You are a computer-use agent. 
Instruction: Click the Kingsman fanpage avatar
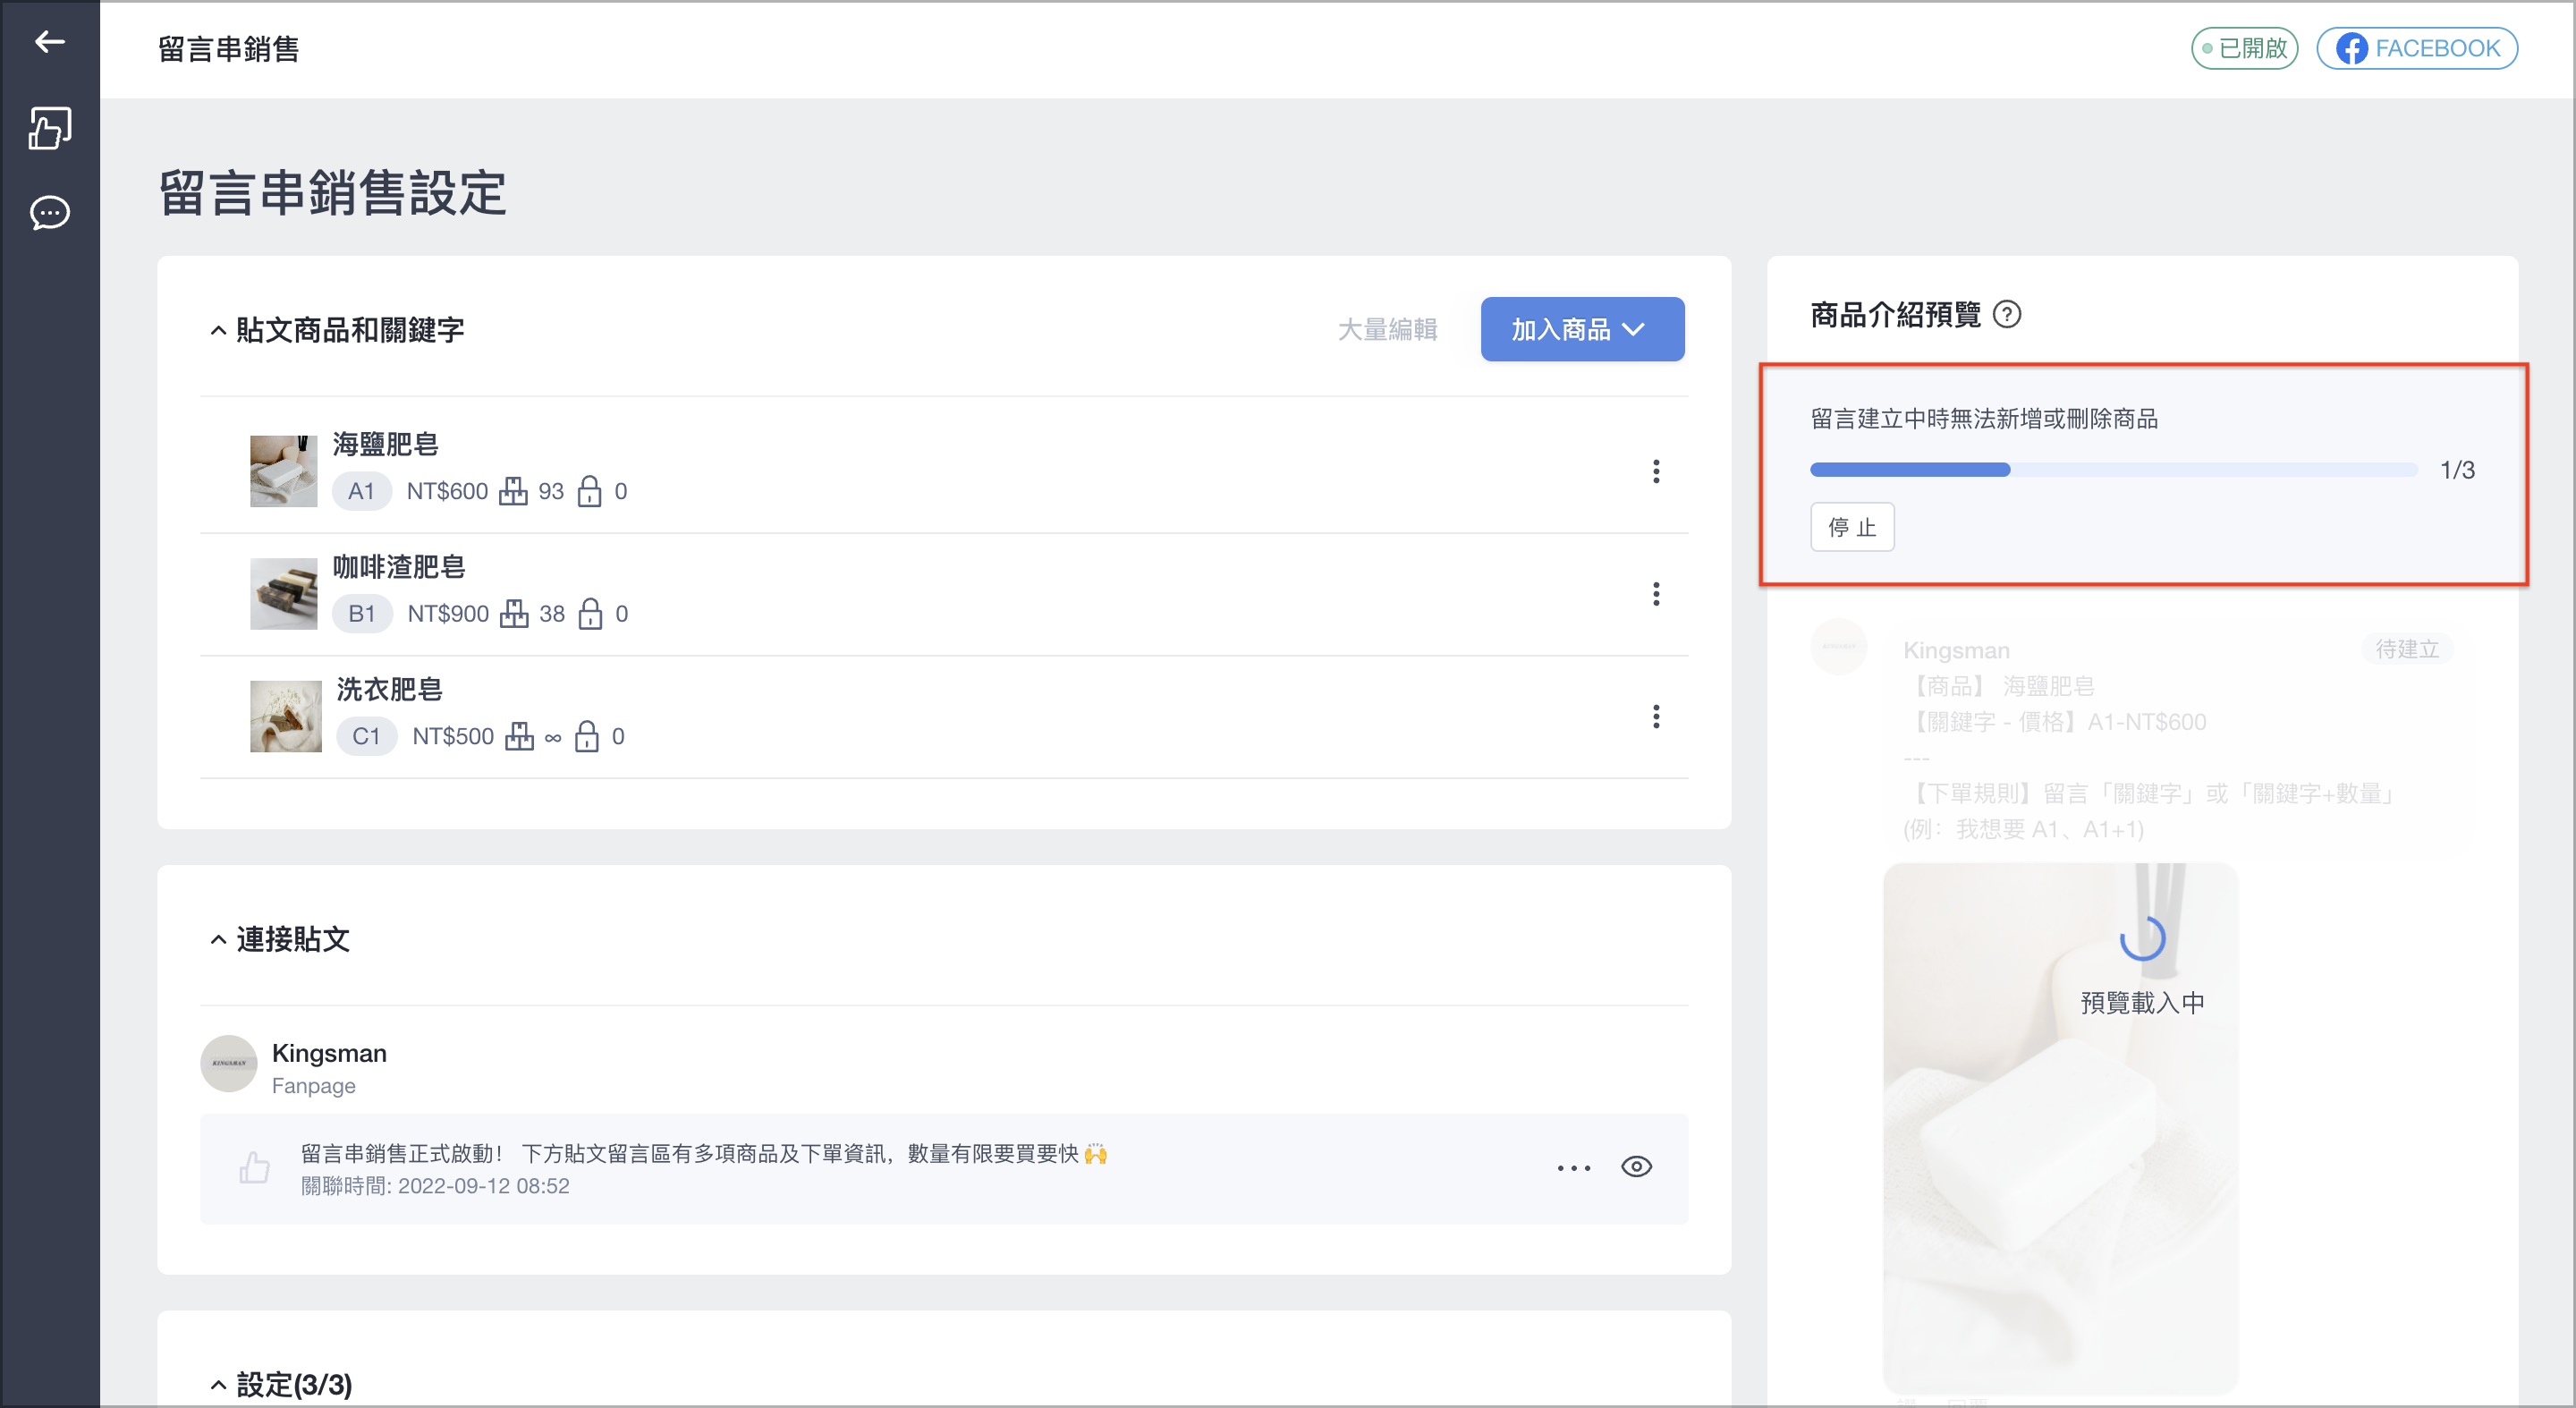pos(229,1063)
